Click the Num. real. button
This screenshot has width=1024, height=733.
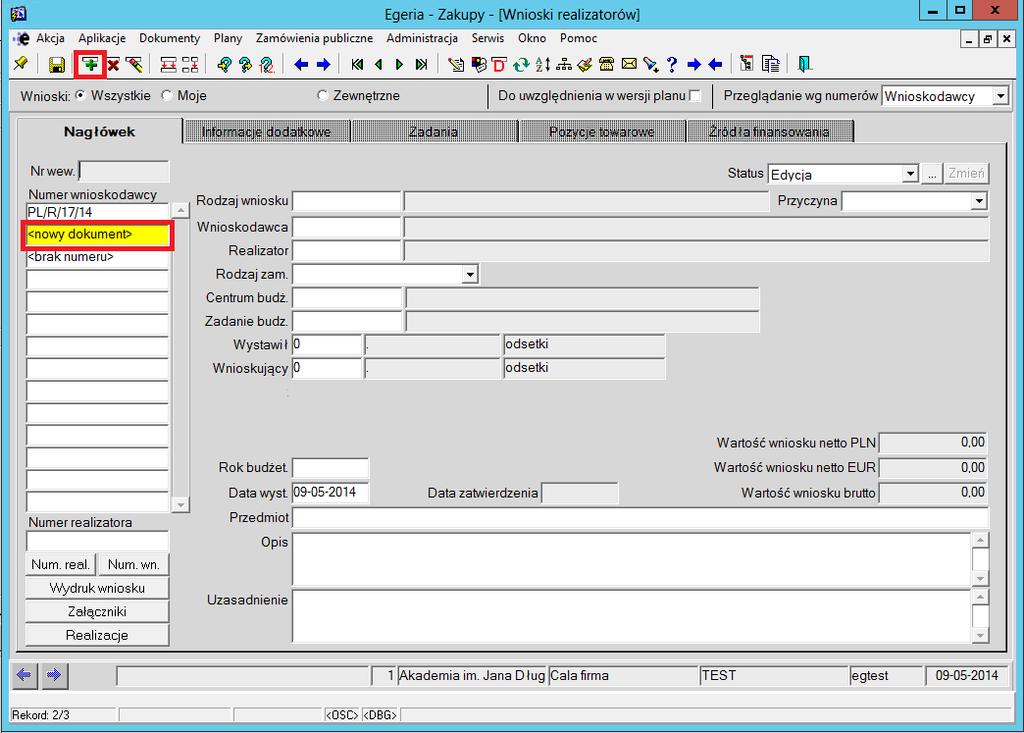pyautogui.click(x=61, y=564)
